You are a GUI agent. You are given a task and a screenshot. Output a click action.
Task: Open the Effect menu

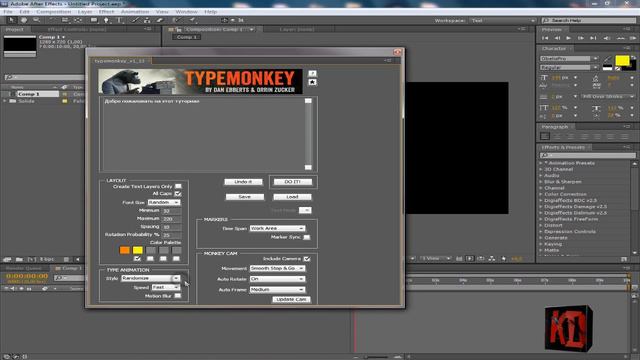tap(107, 12)
